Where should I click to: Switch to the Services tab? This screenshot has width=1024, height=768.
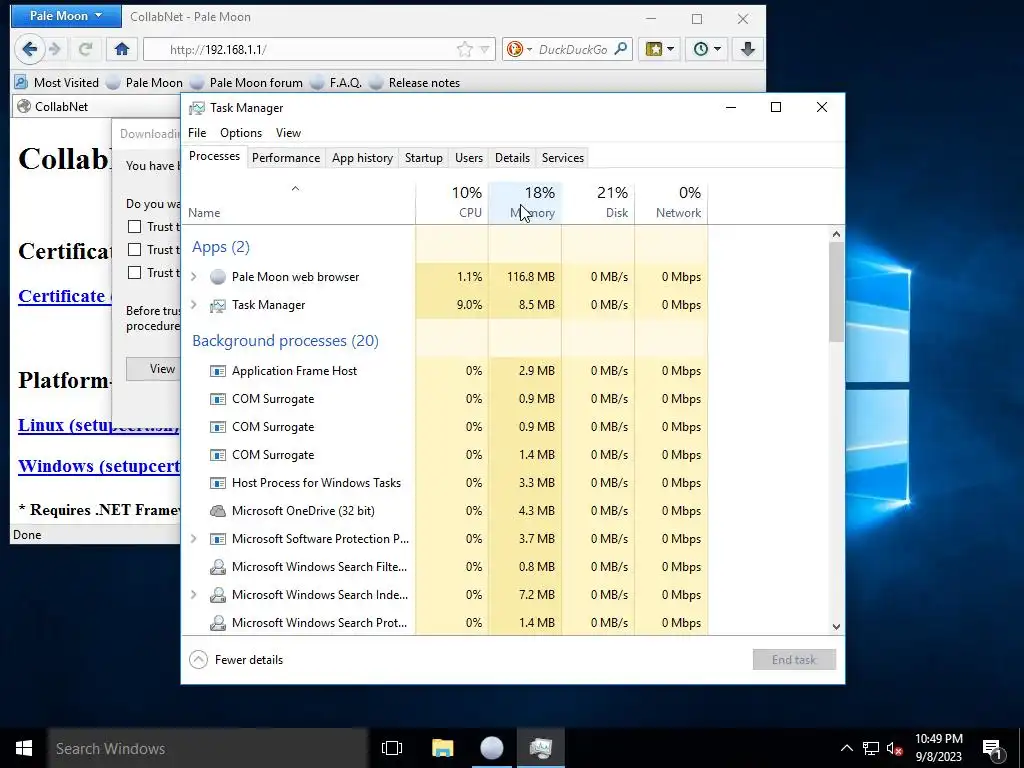pos(563,158)
